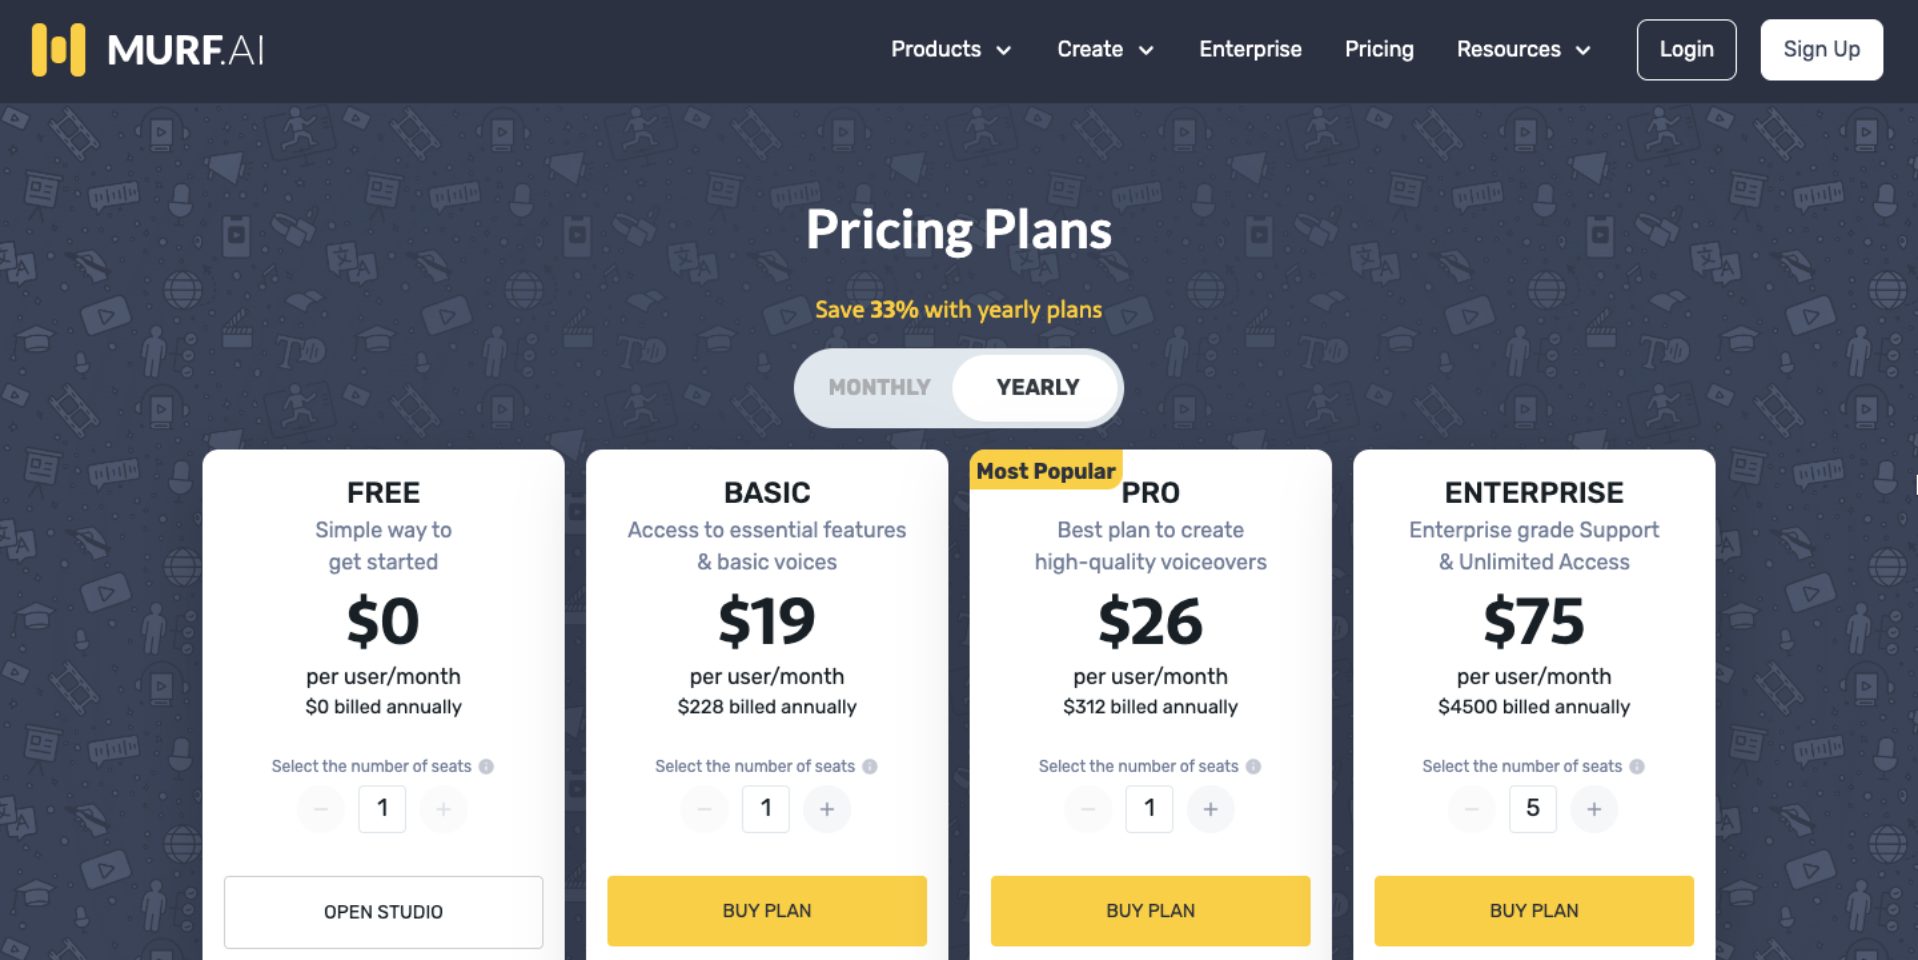This screenshot has height=960, width=1918.
Task: Click the Sign Up button
Action: [1821, 49]
